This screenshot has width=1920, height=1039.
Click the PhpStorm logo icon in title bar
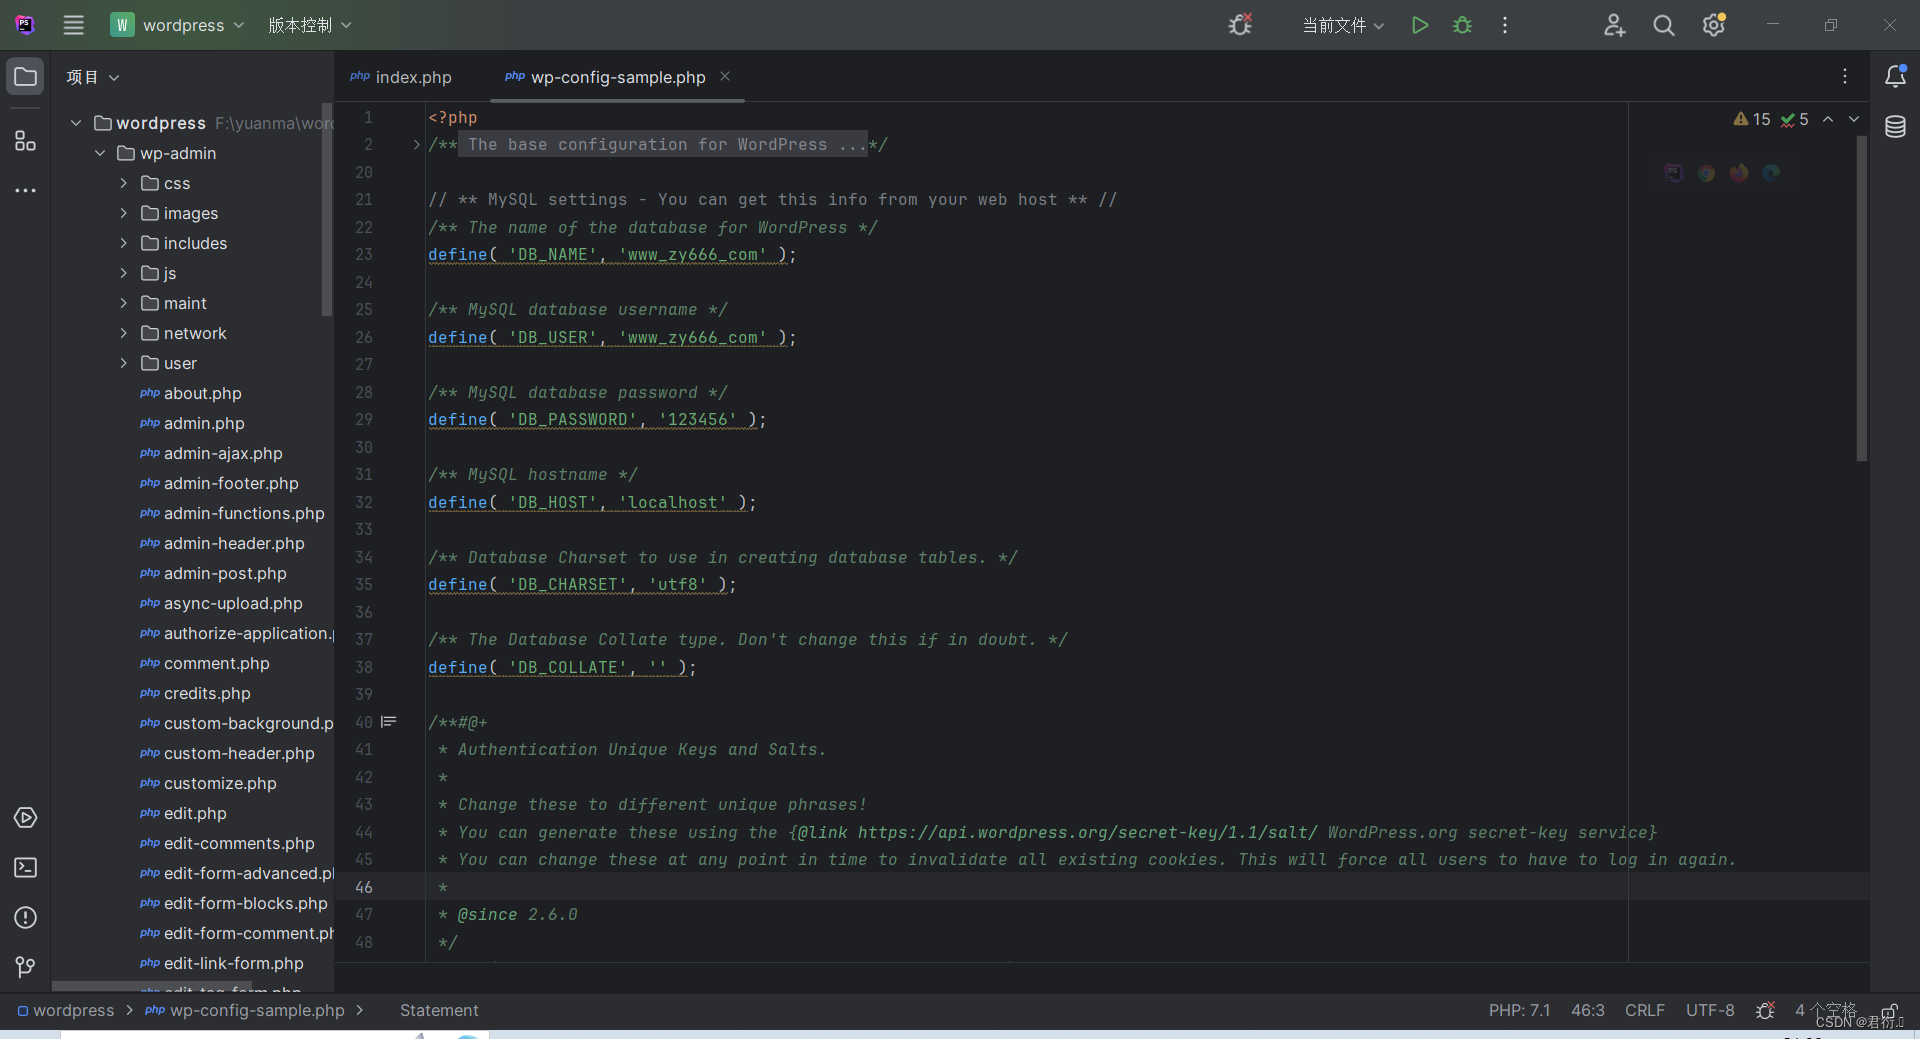[25, 25]
